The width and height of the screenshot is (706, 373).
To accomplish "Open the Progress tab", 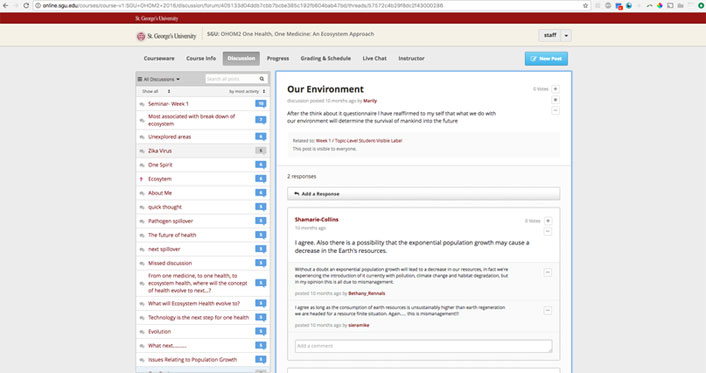I will coord(278,59).
